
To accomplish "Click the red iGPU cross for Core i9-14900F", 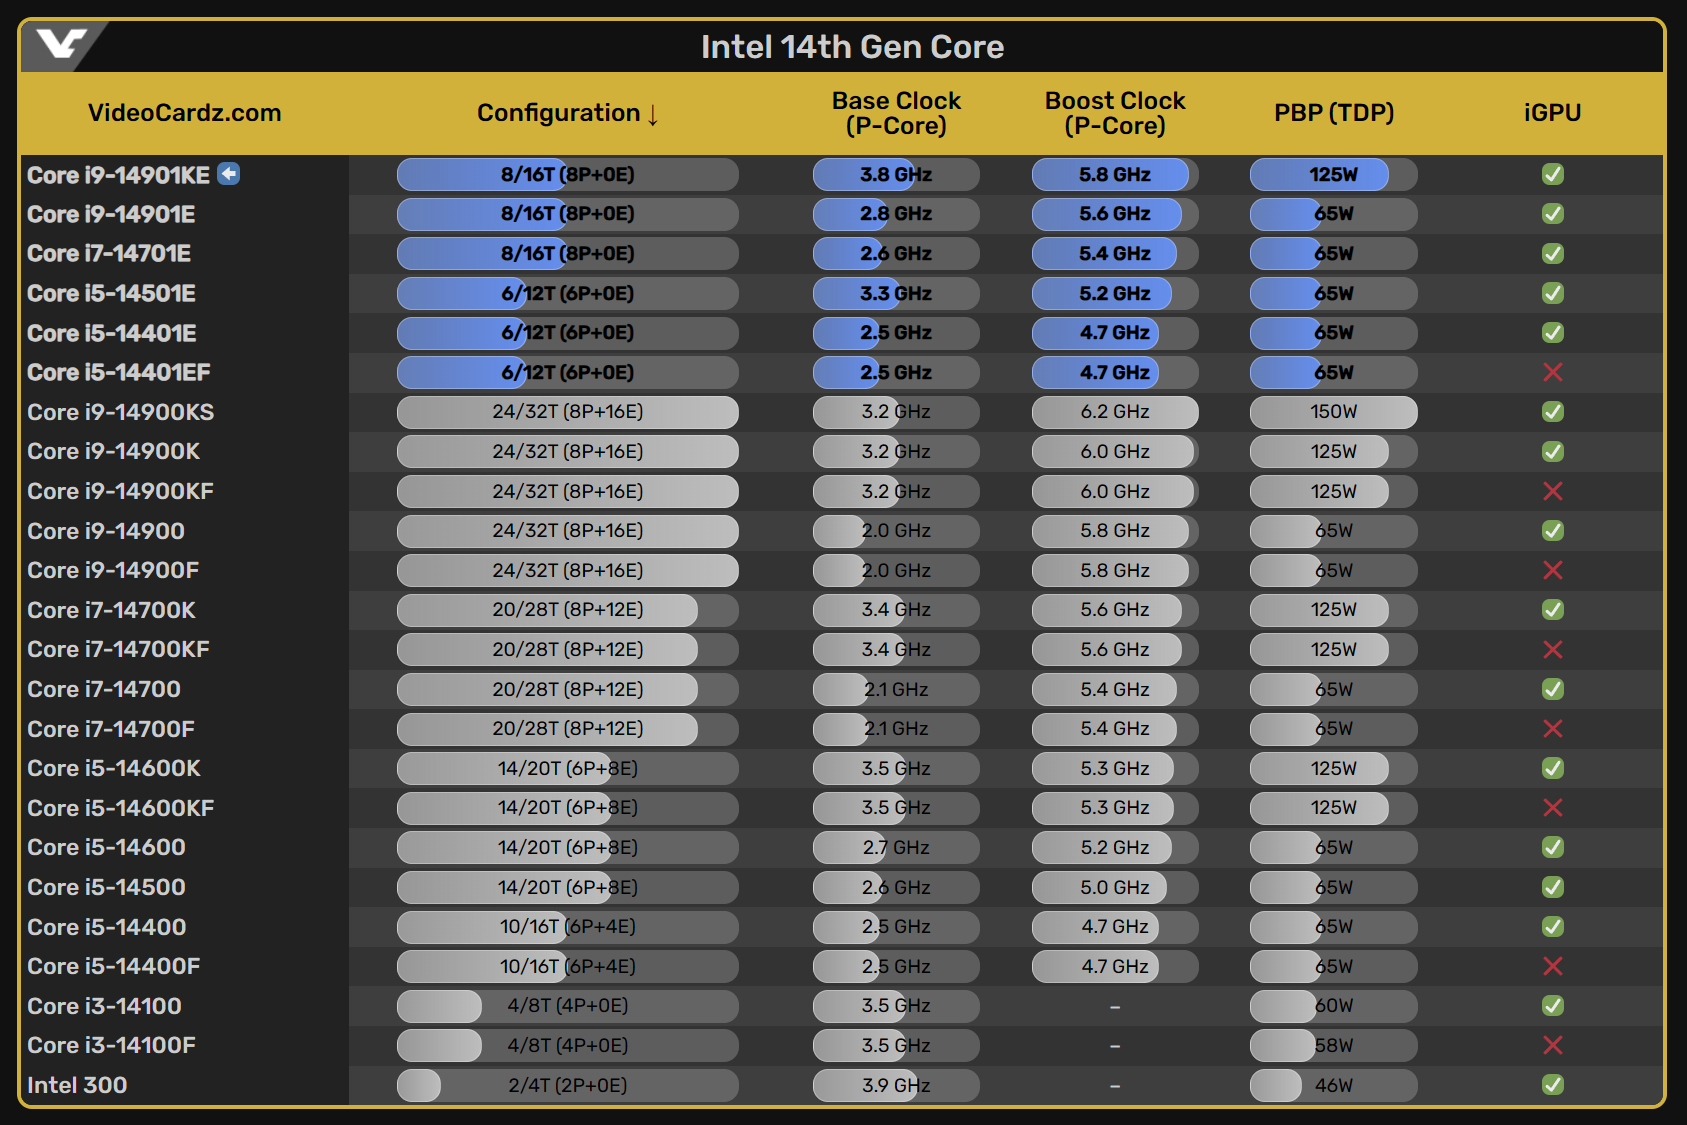I will tap(1553, 570).
